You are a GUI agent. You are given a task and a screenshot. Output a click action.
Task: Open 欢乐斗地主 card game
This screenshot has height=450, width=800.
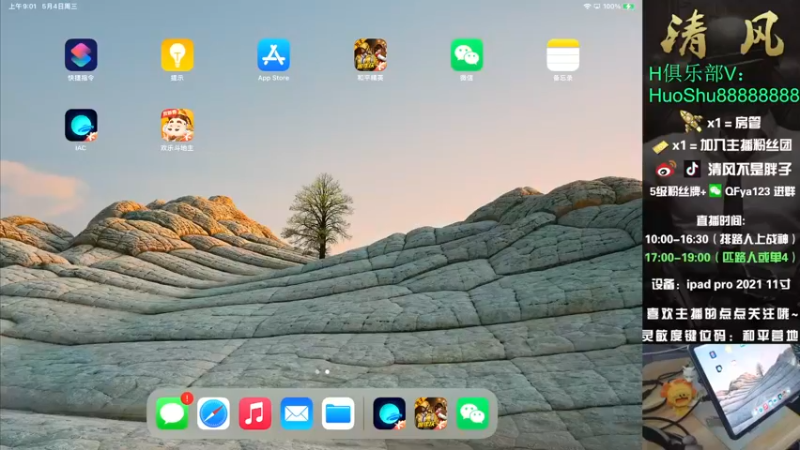pos(177,125)
